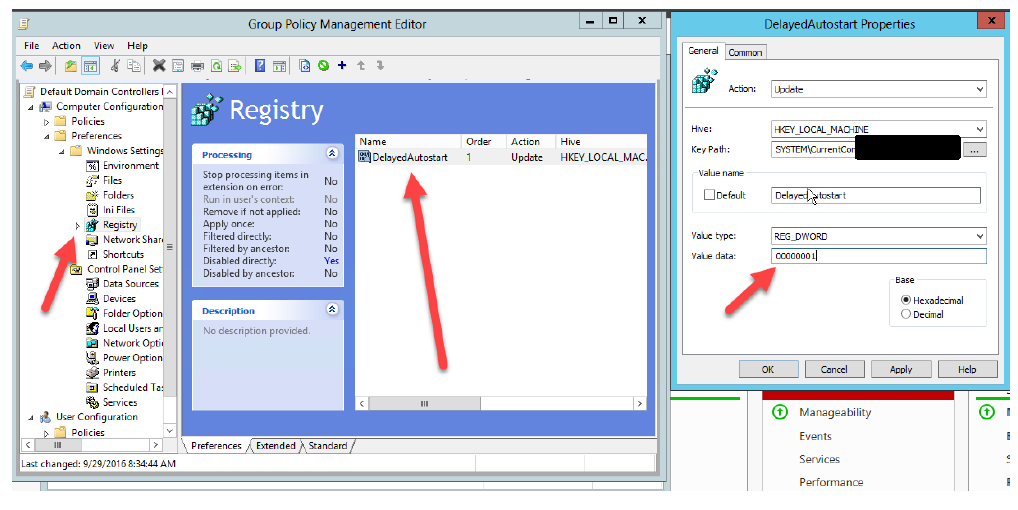Screen dimensions: 1018x510
Task: Open the Value type dropdown REG_DWORD
Action: 878,236
